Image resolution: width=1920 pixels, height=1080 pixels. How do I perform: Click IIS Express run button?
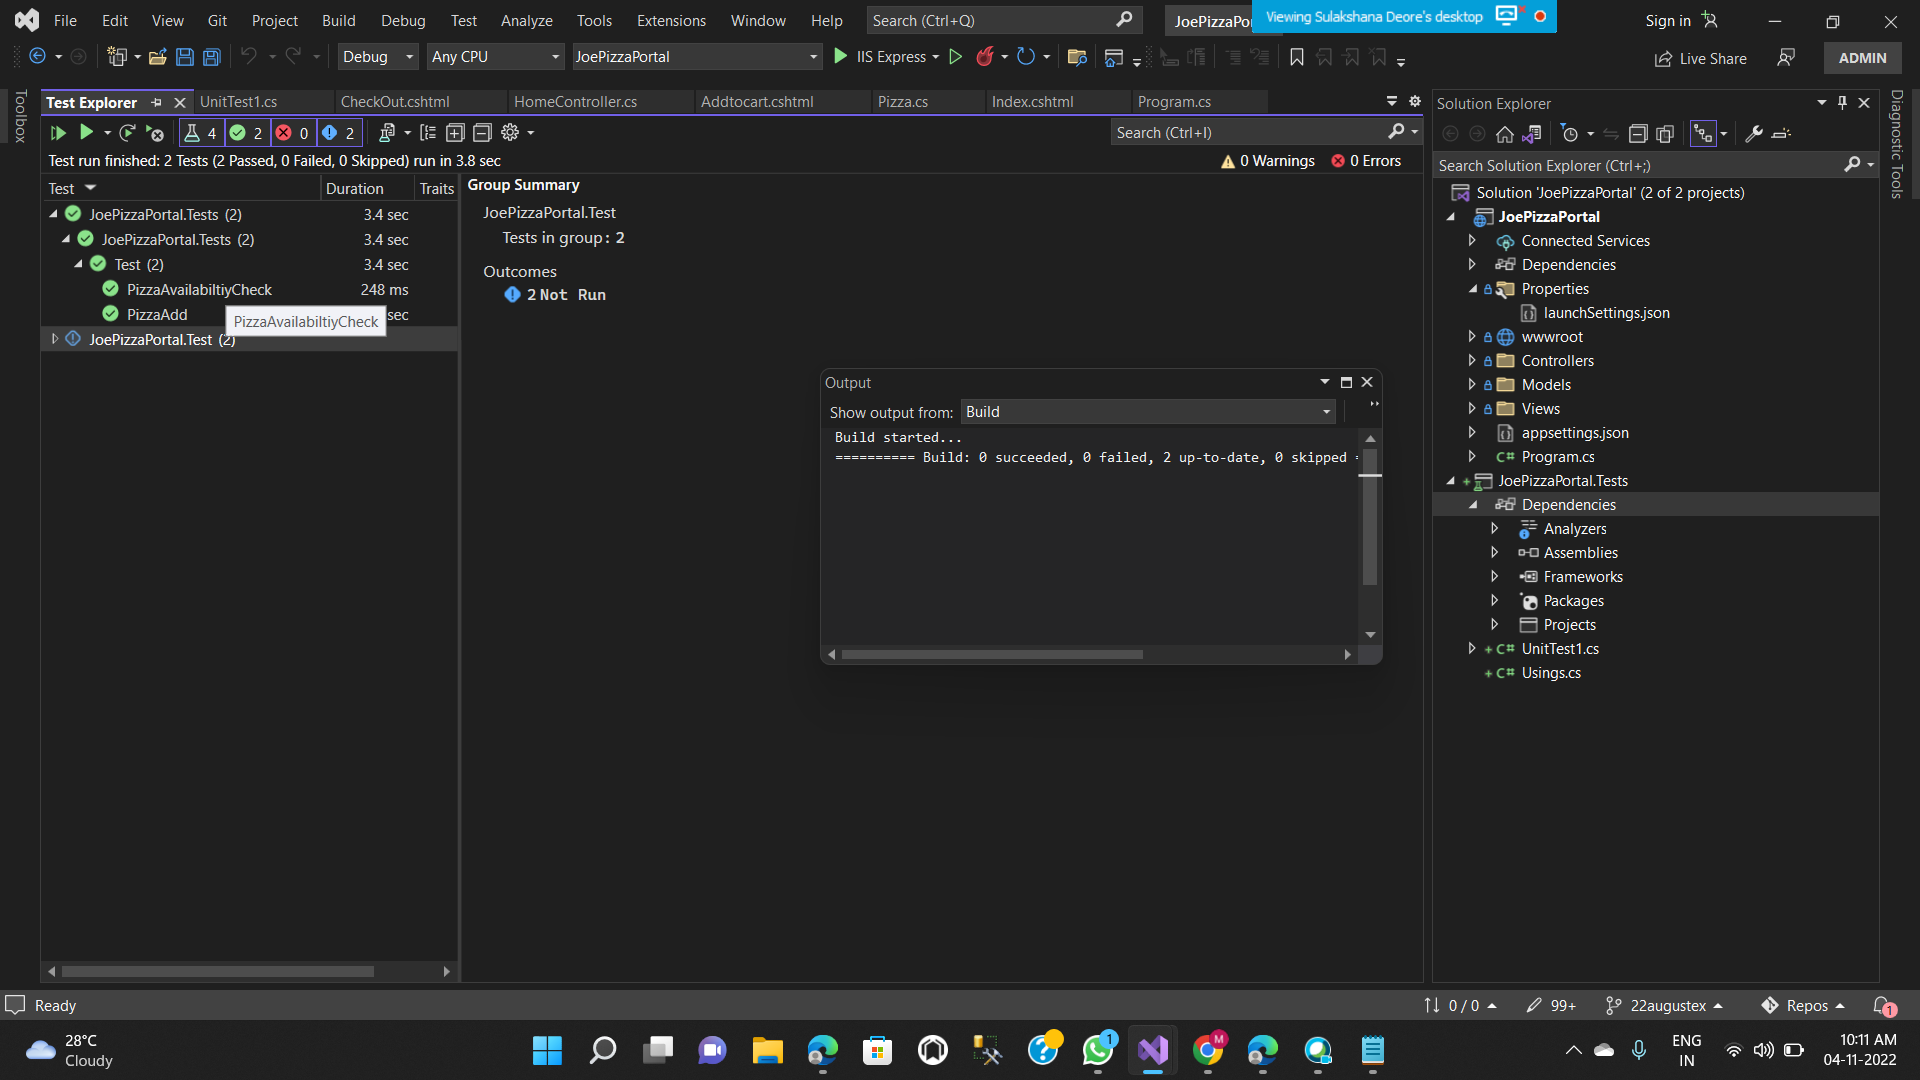(x=880, y=57)
